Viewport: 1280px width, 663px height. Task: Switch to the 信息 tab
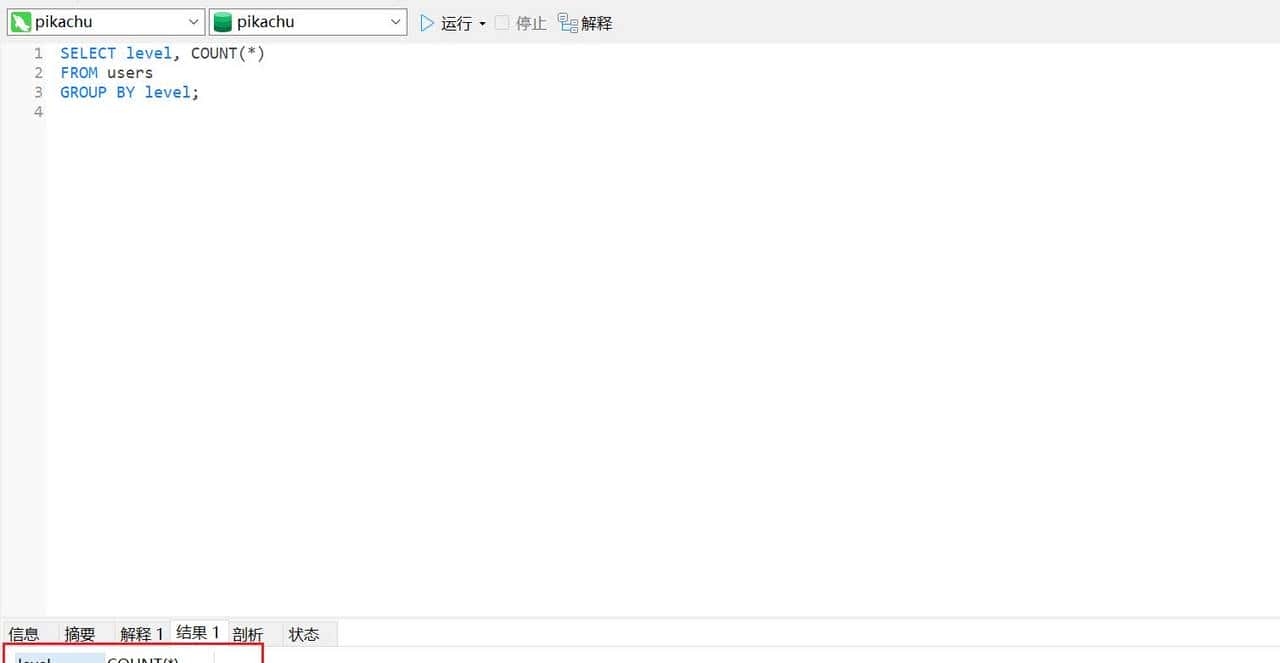click(24, 633)
